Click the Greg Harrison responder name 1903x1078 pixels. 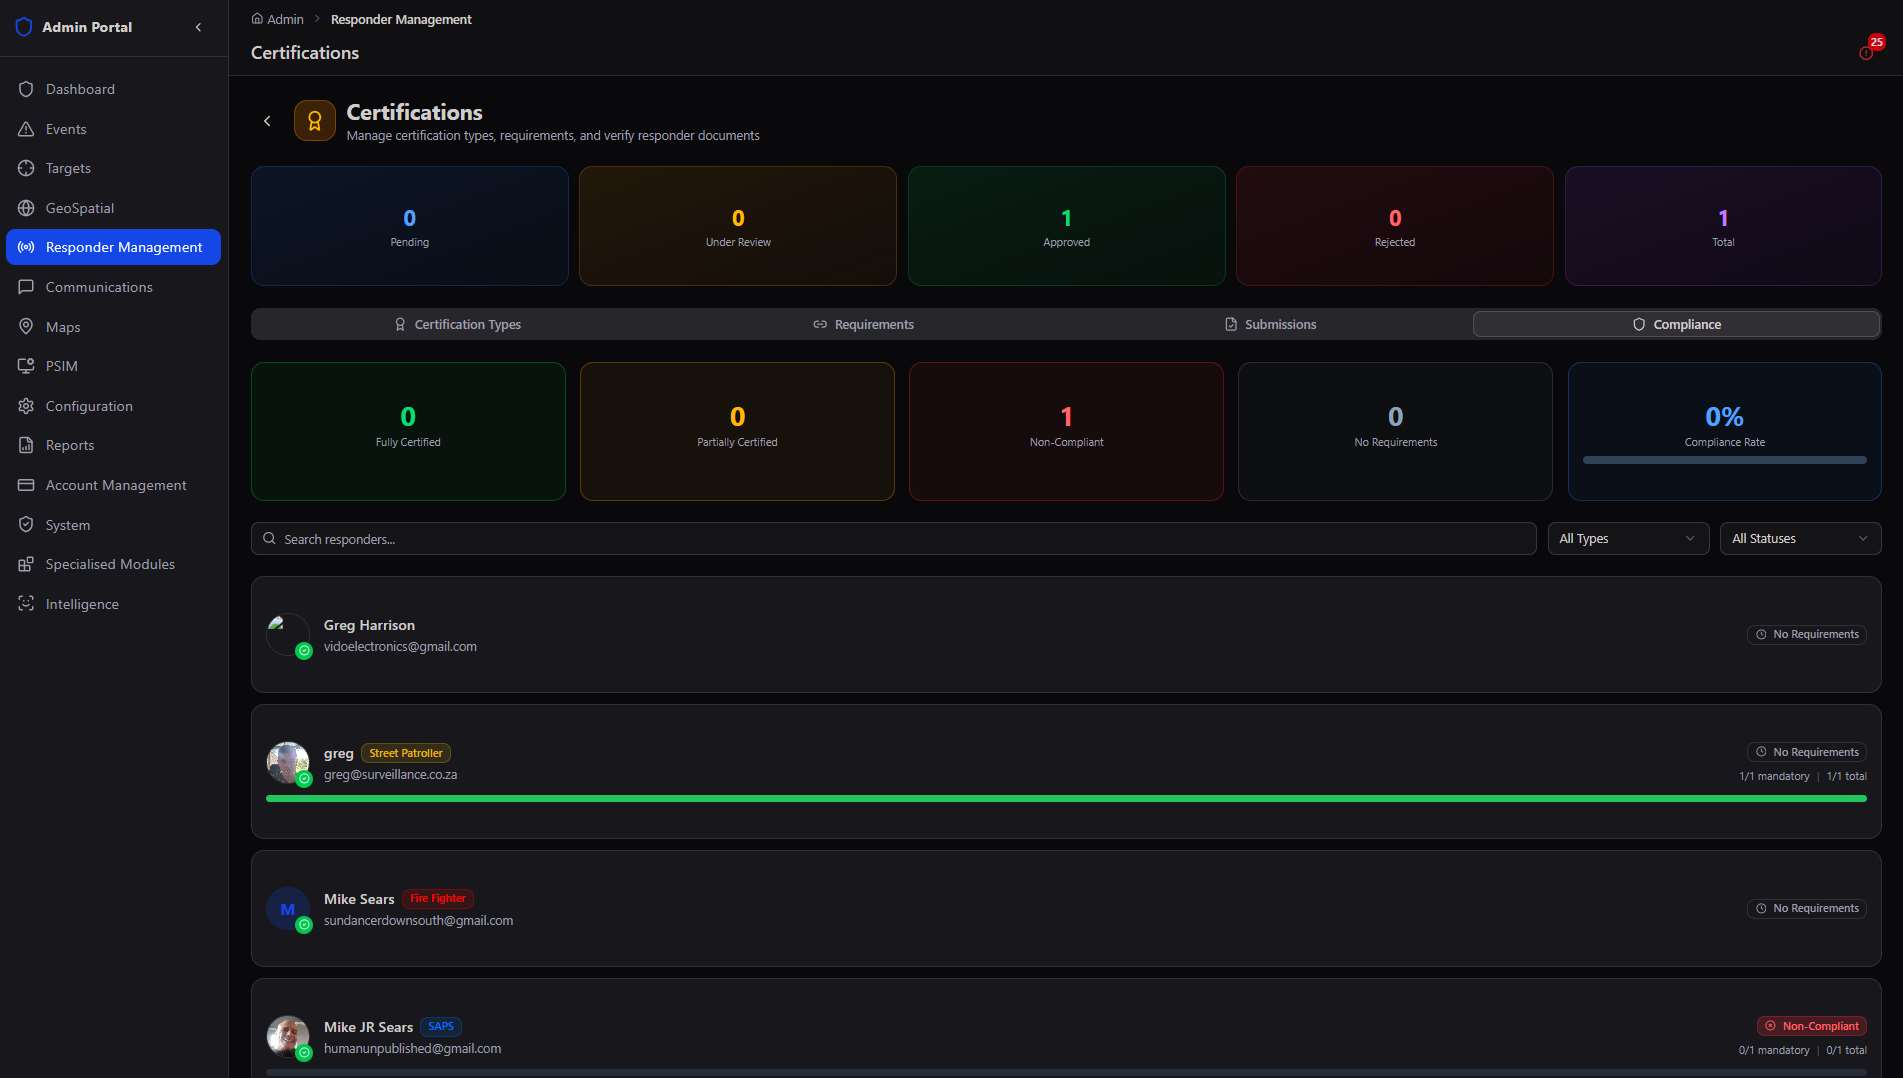[x=369, y=625]
